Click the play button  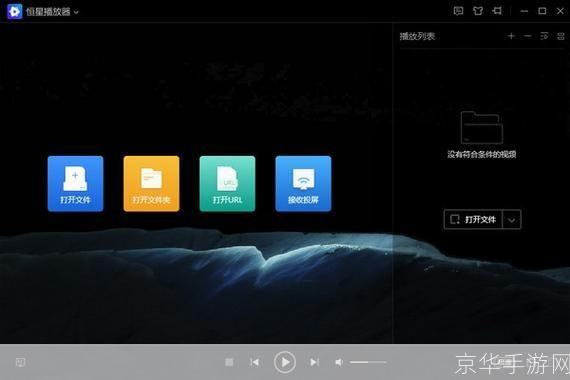tap(285, 362)
